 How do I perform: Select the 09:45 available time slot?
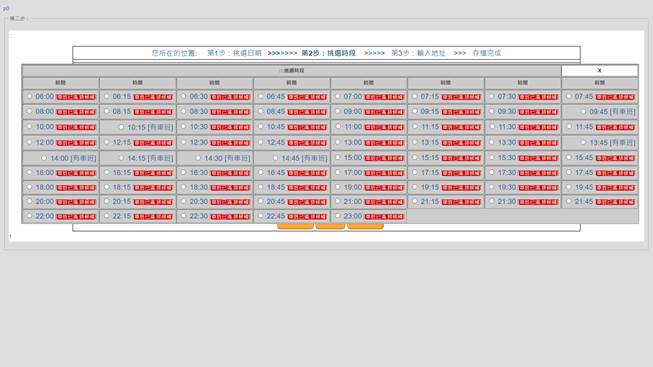583,111
